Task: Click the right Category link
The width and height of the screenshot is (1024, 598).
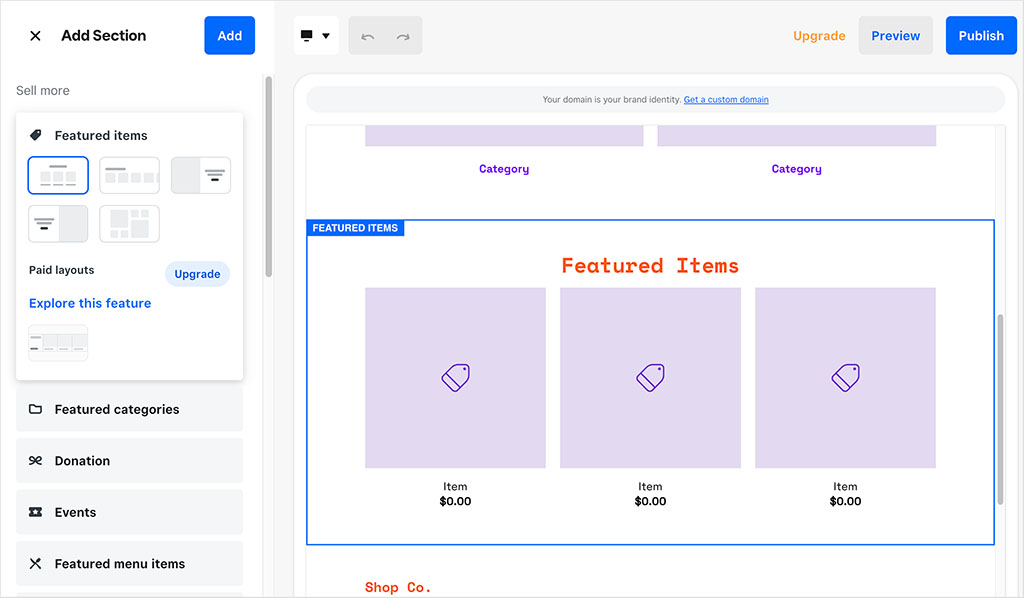Action: [x=797, y=169]
